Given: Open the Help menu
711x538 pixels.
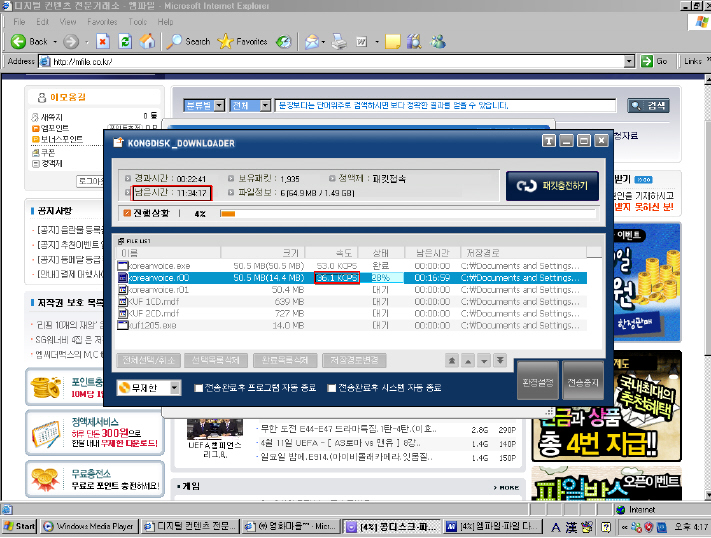Looking at the screenshot, I should [166, 22].
